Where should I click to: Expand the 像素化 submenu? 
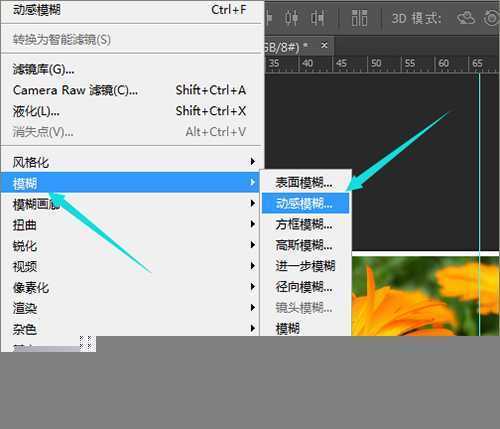coord(130,287)
